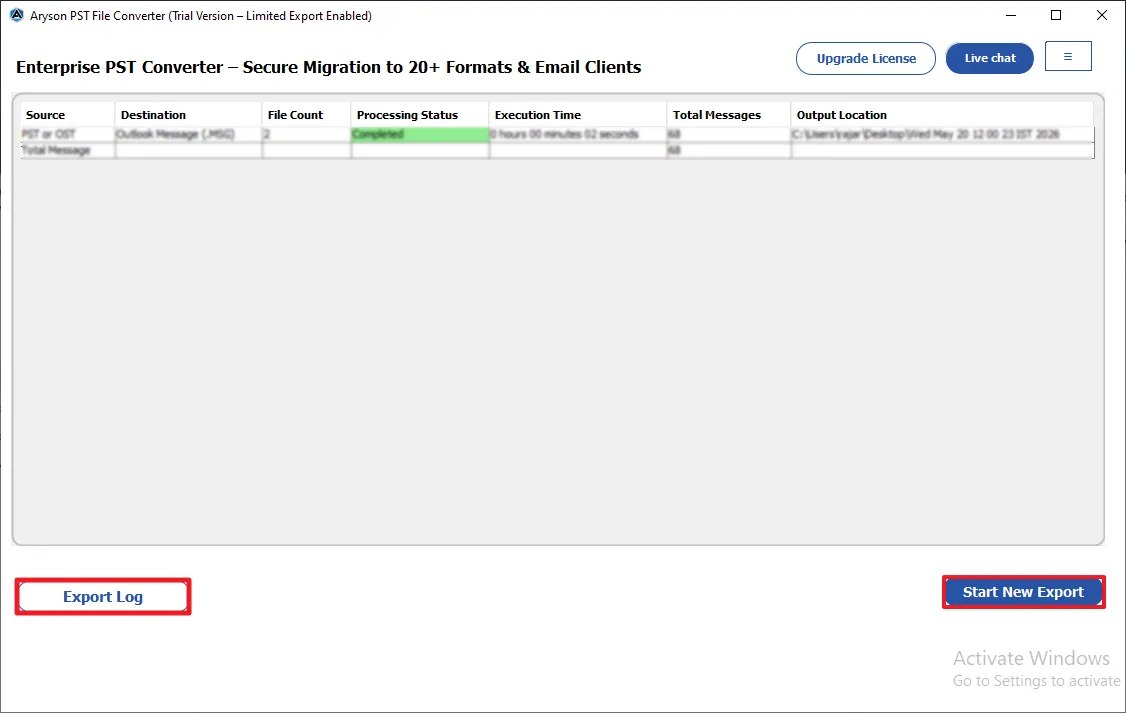1126x713 pixels.
Task: Open the hamburger menu icon
Action: [x=1068, y=57]
